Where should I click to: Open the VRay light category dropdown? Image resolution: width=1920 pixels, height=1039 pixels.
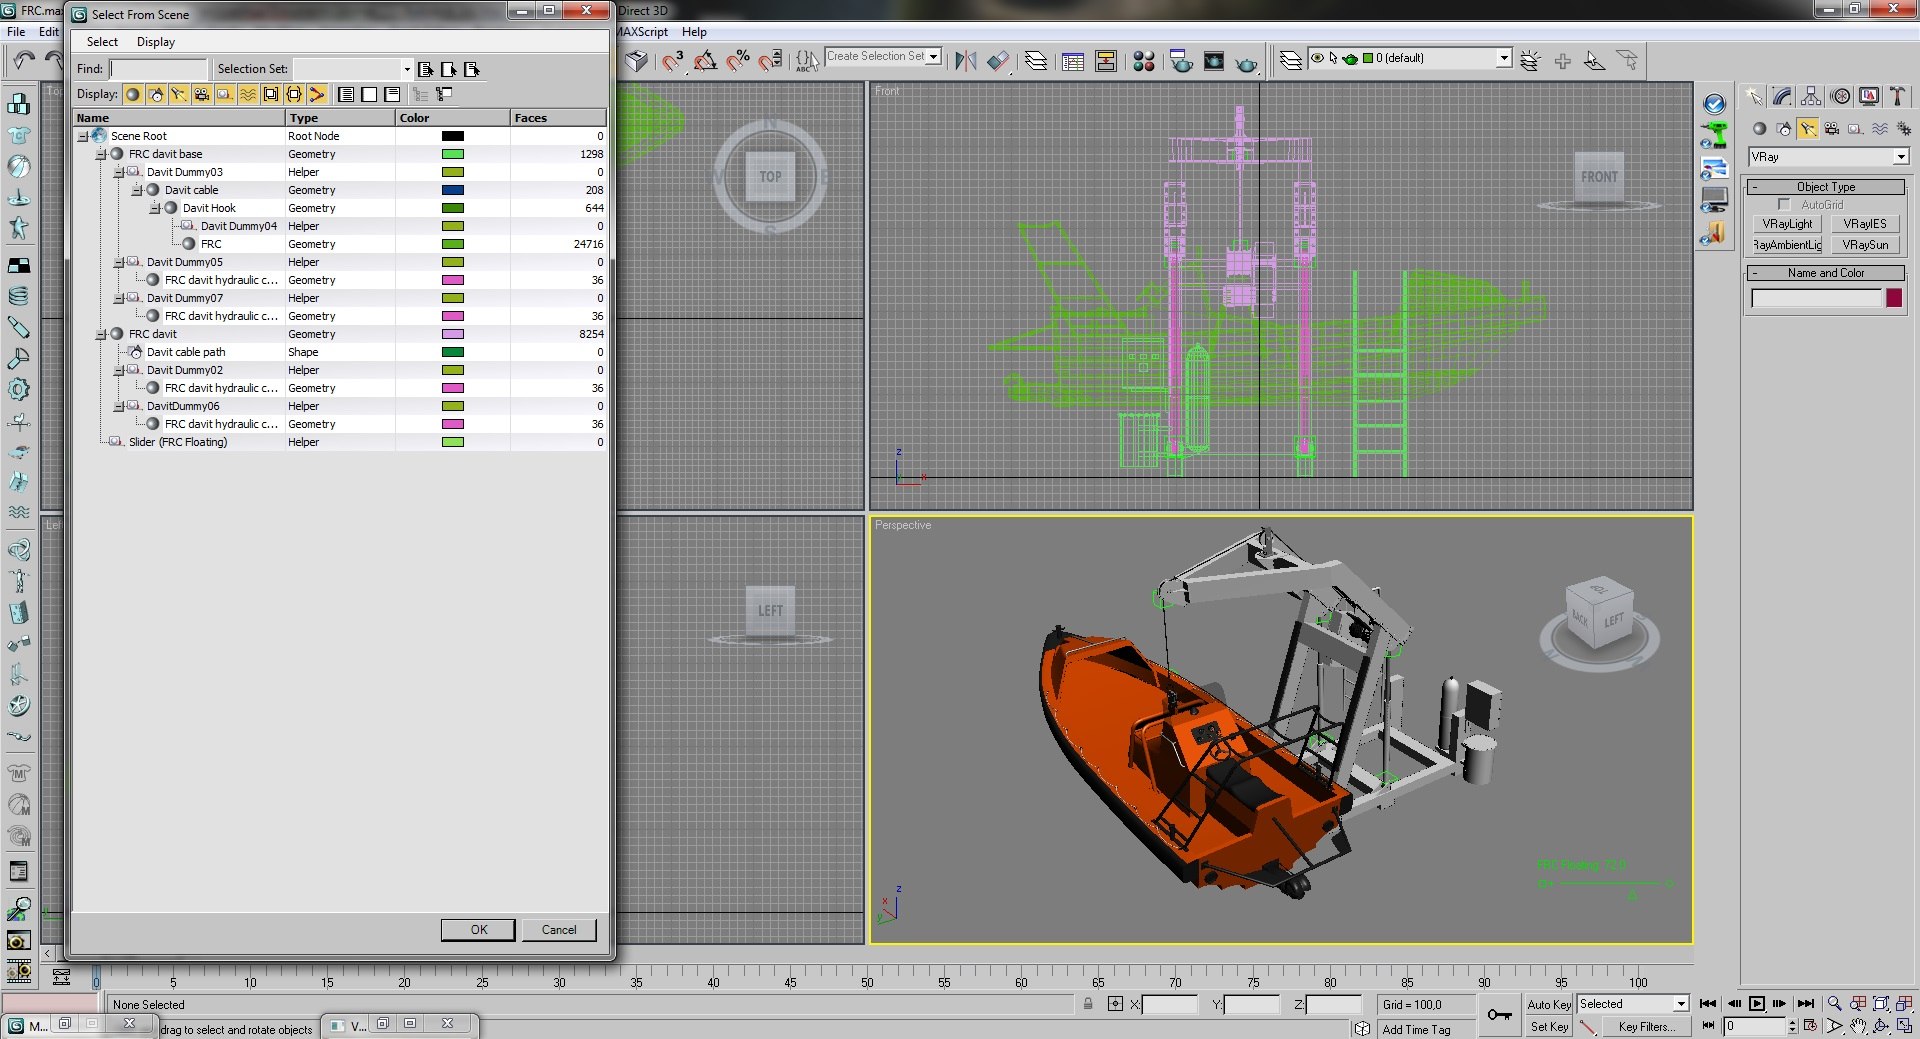click(1900, 157)
